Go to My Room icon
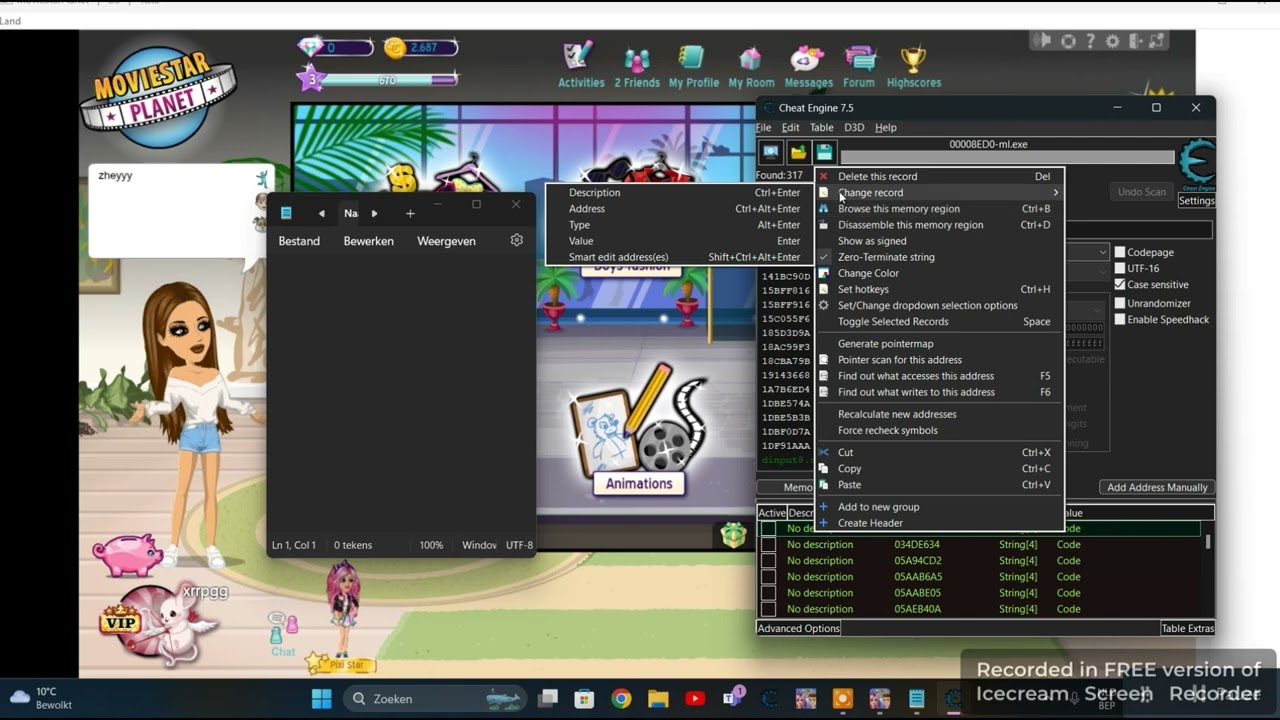Image resolution: width=1280 pixels, height=720 pixels. (x=751, y=66)
